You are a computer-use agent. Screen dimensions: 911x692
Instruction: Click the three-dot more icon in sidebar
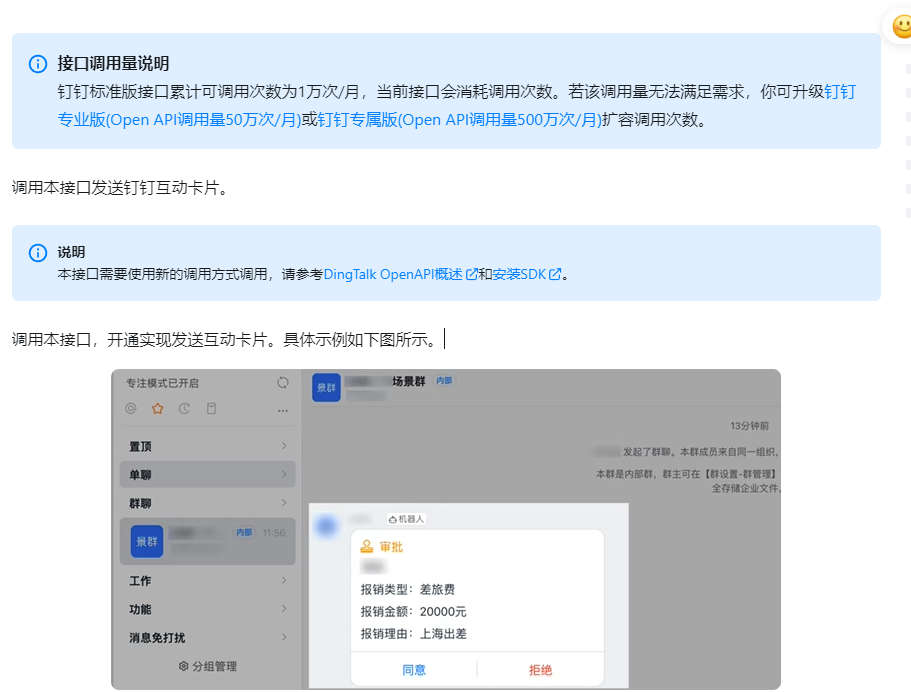click(x=283, y=410)
